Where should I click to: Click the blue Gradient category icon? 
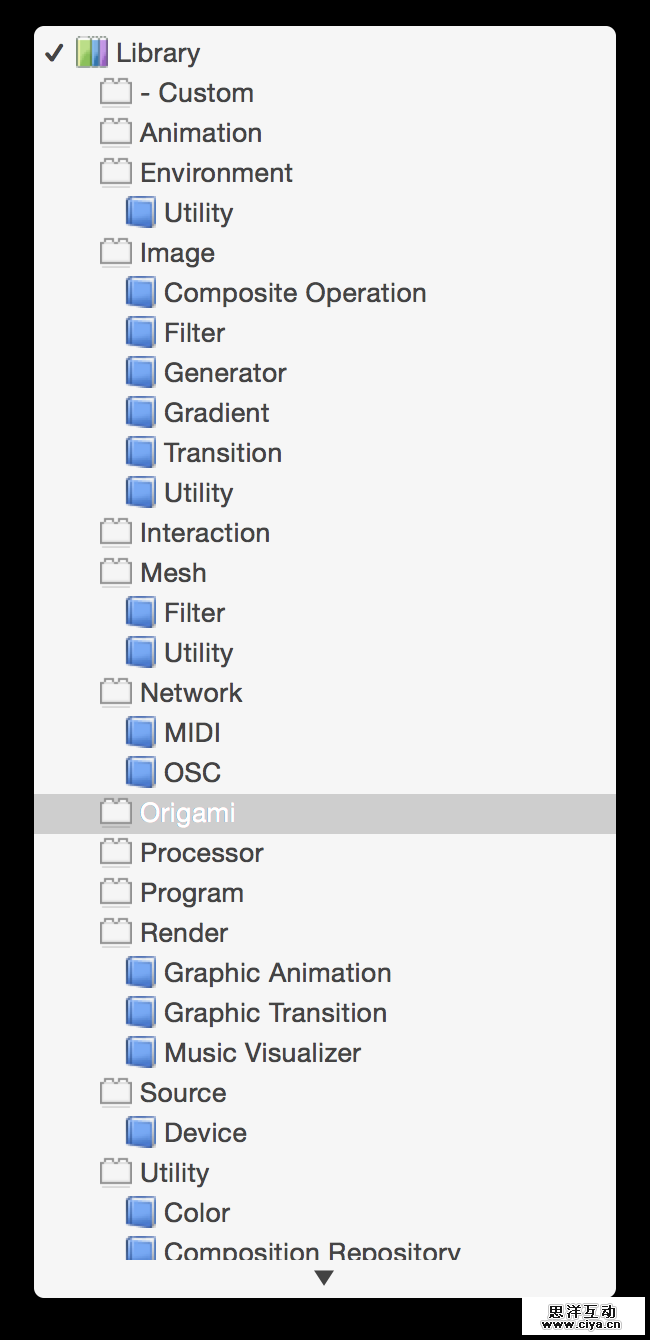tap(140, 413)
